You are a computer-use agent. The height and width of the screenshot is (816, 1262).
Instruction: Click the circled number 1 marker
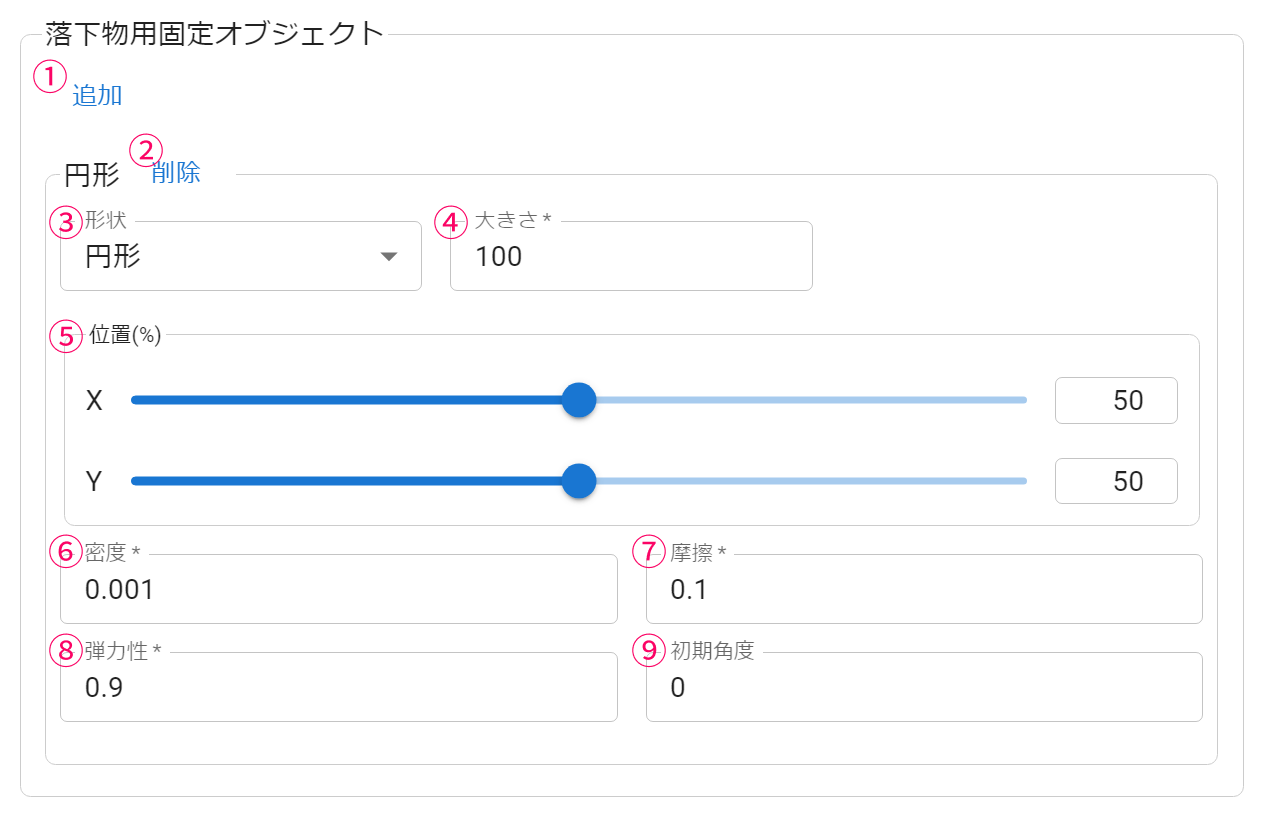[50, 76]
